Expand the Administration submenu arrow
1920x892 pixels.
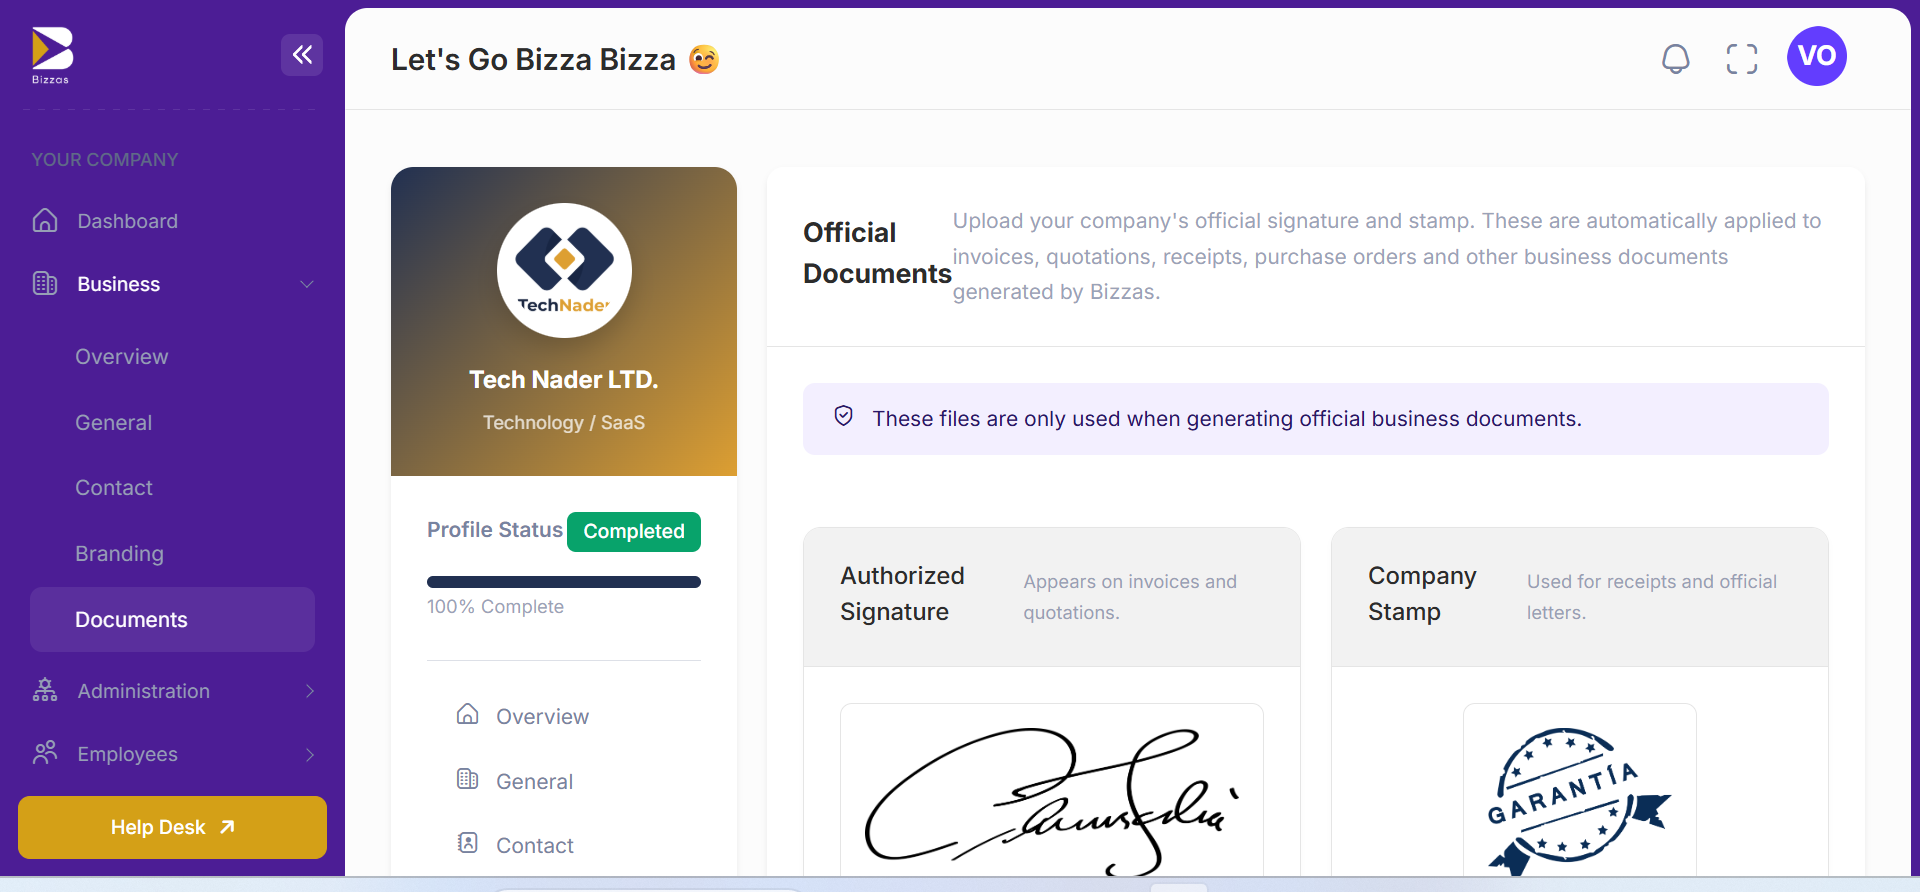pyautogui.click(x=310, y=691)
